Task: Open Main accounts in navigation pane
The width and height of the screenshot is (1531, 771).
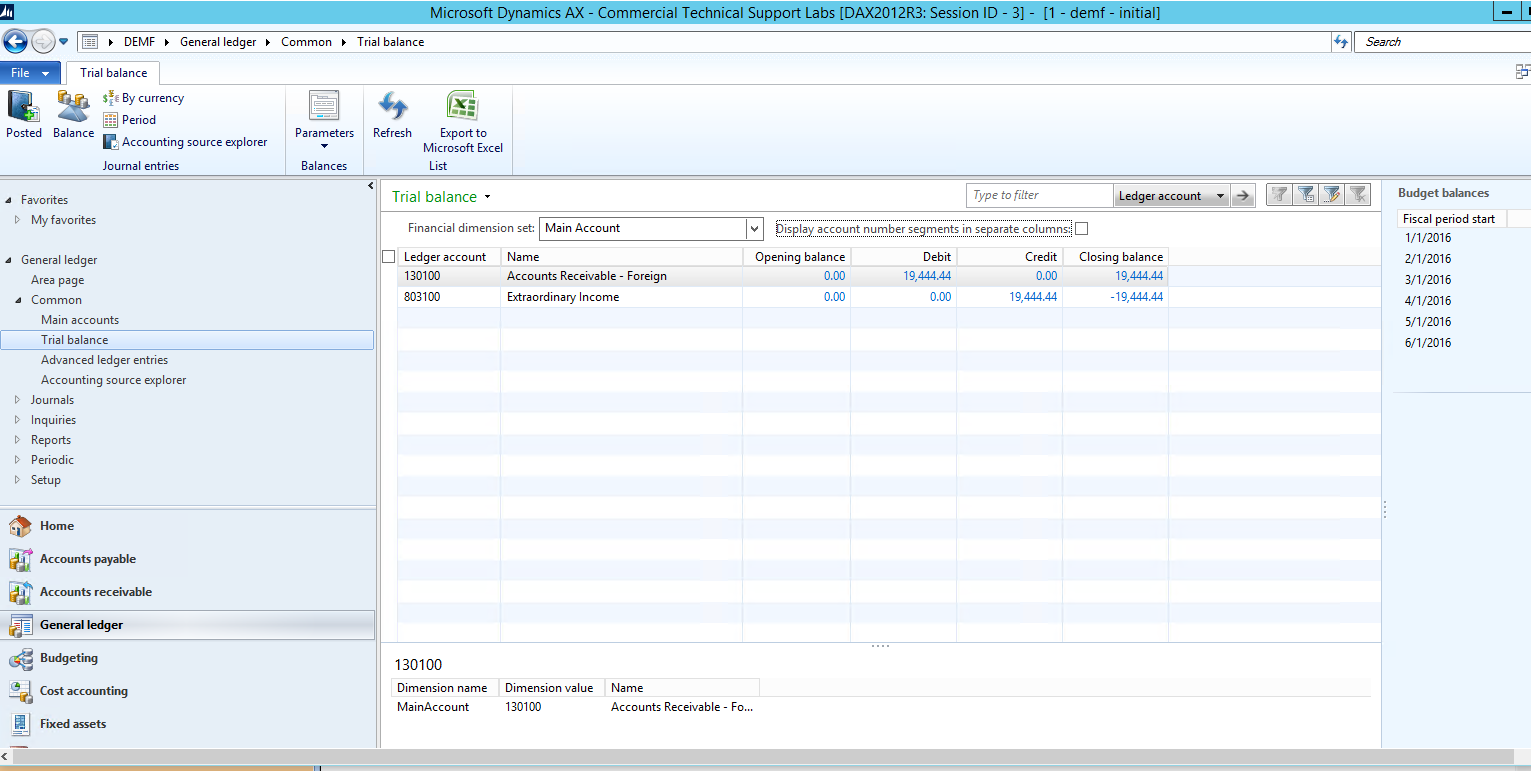Action: point(79,320)
